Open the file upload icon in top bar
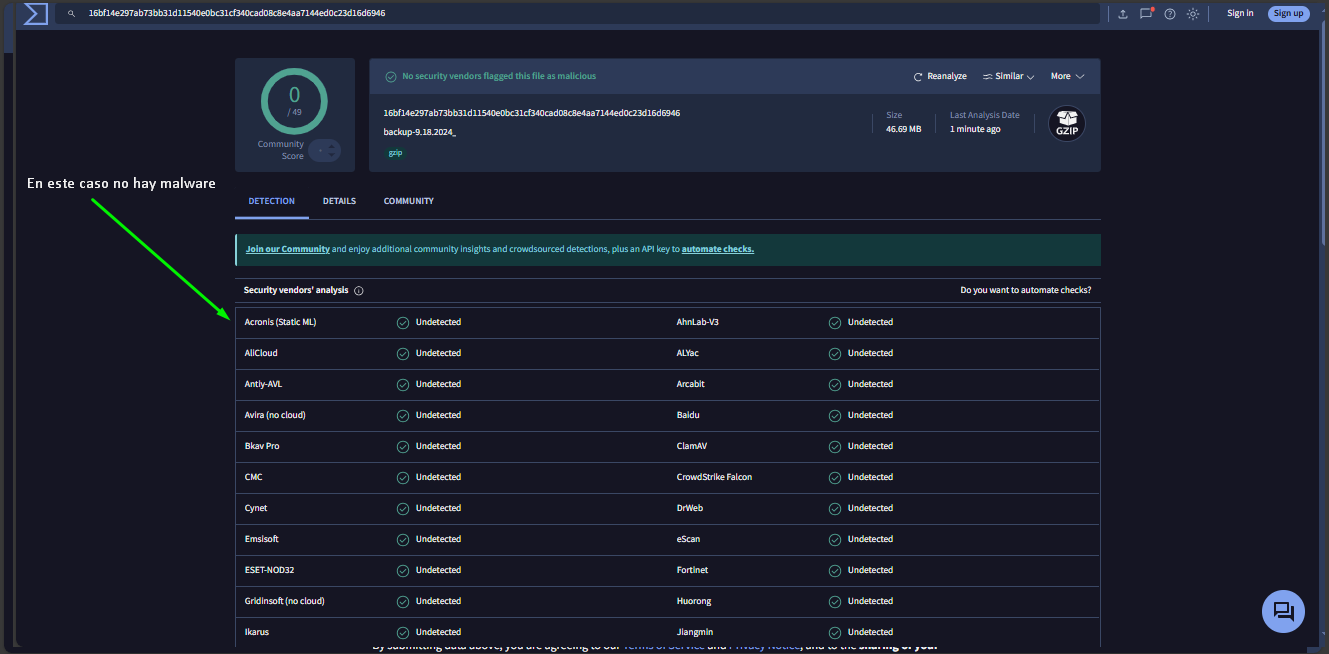 (1122, 13)
